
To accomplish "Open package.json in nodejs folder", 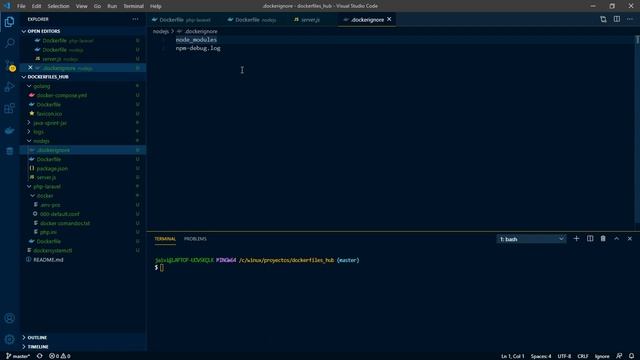I will 83,168.
